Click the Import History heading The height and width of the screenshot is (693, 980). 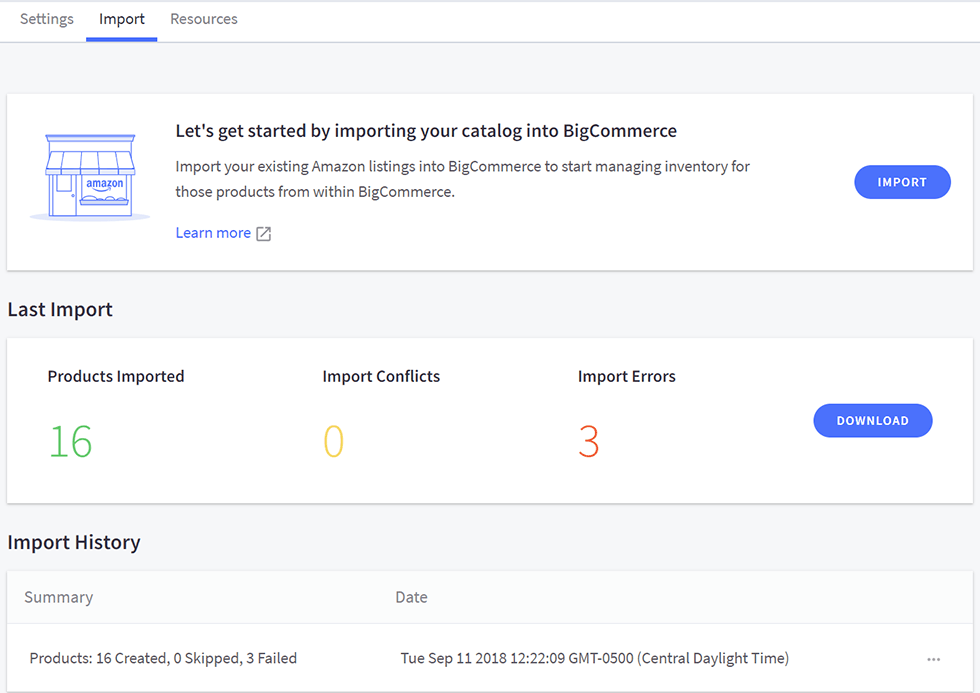click(x=74, y=542)
